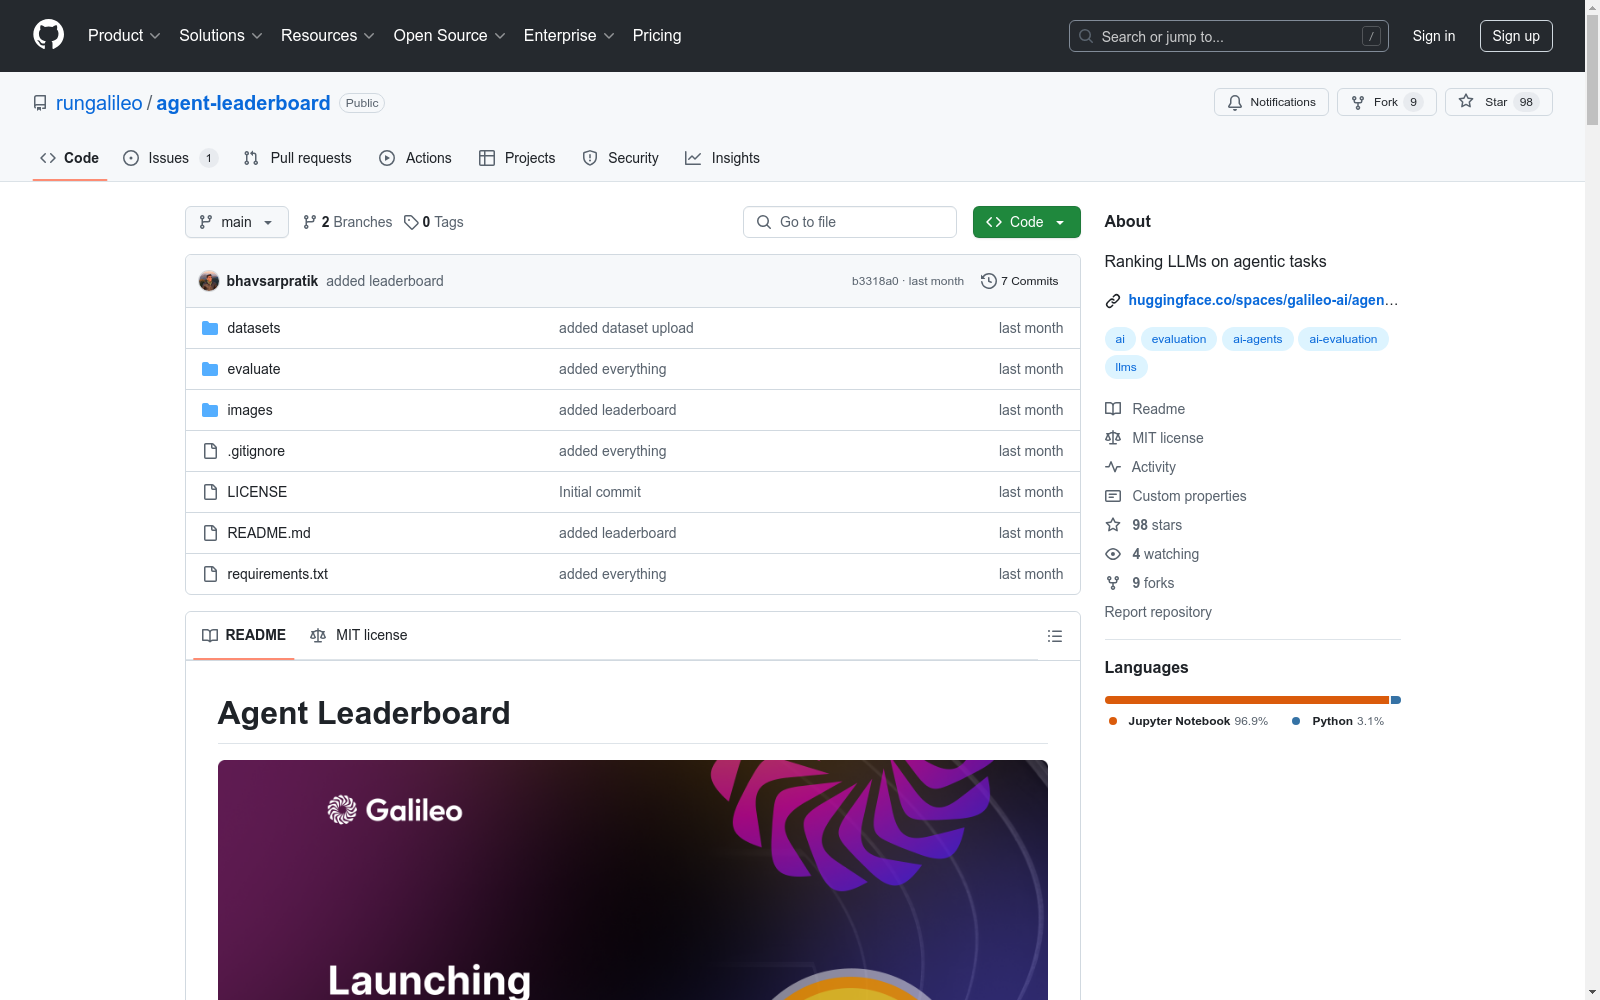Screen dimensions: 1600x1000
Task: Click the Go to file search field
Action: click(850, 222)
